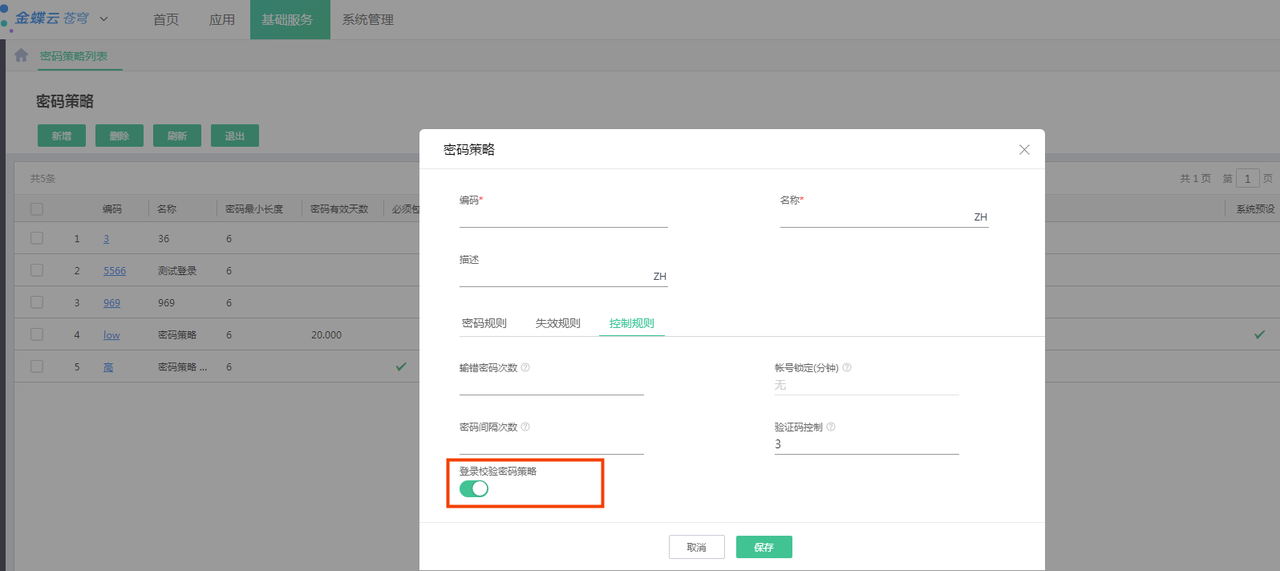Click the page number input box
Image resolution: width=1280 pixels, height=571 pixels.
[x=1247, y=178]
